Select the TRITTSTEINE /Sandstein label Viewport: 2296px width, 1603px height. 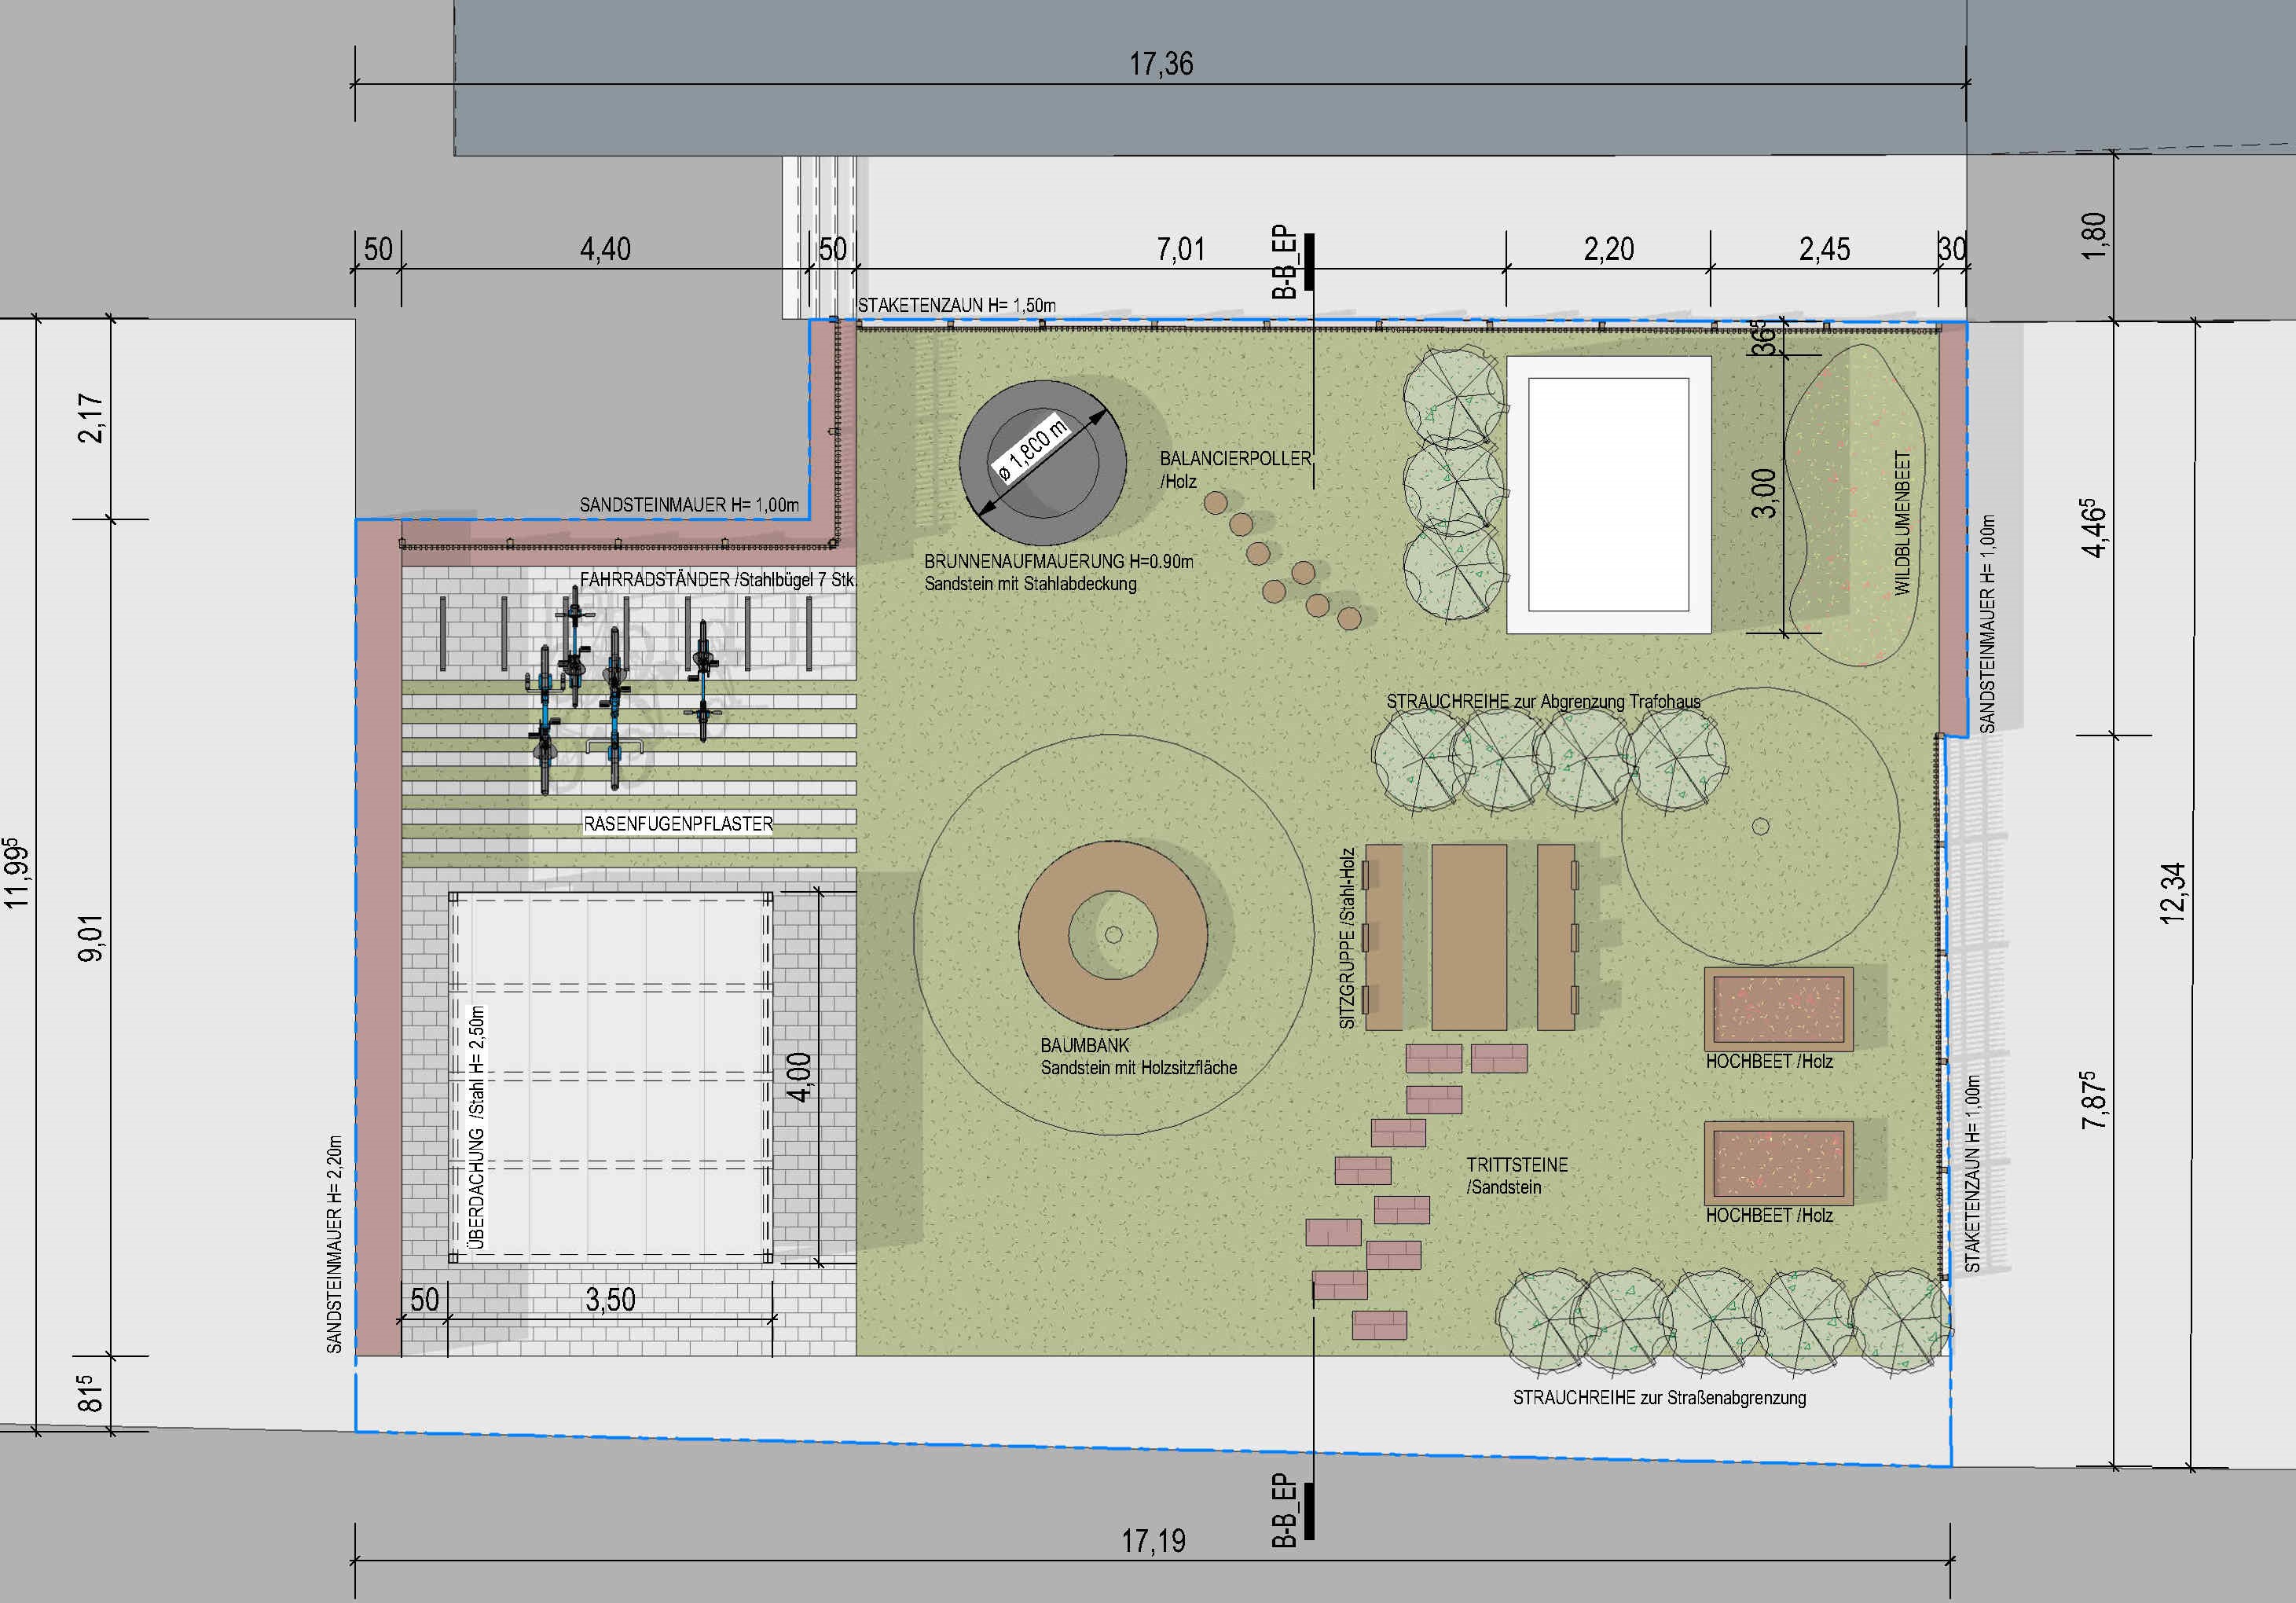coord(1517,1176)
